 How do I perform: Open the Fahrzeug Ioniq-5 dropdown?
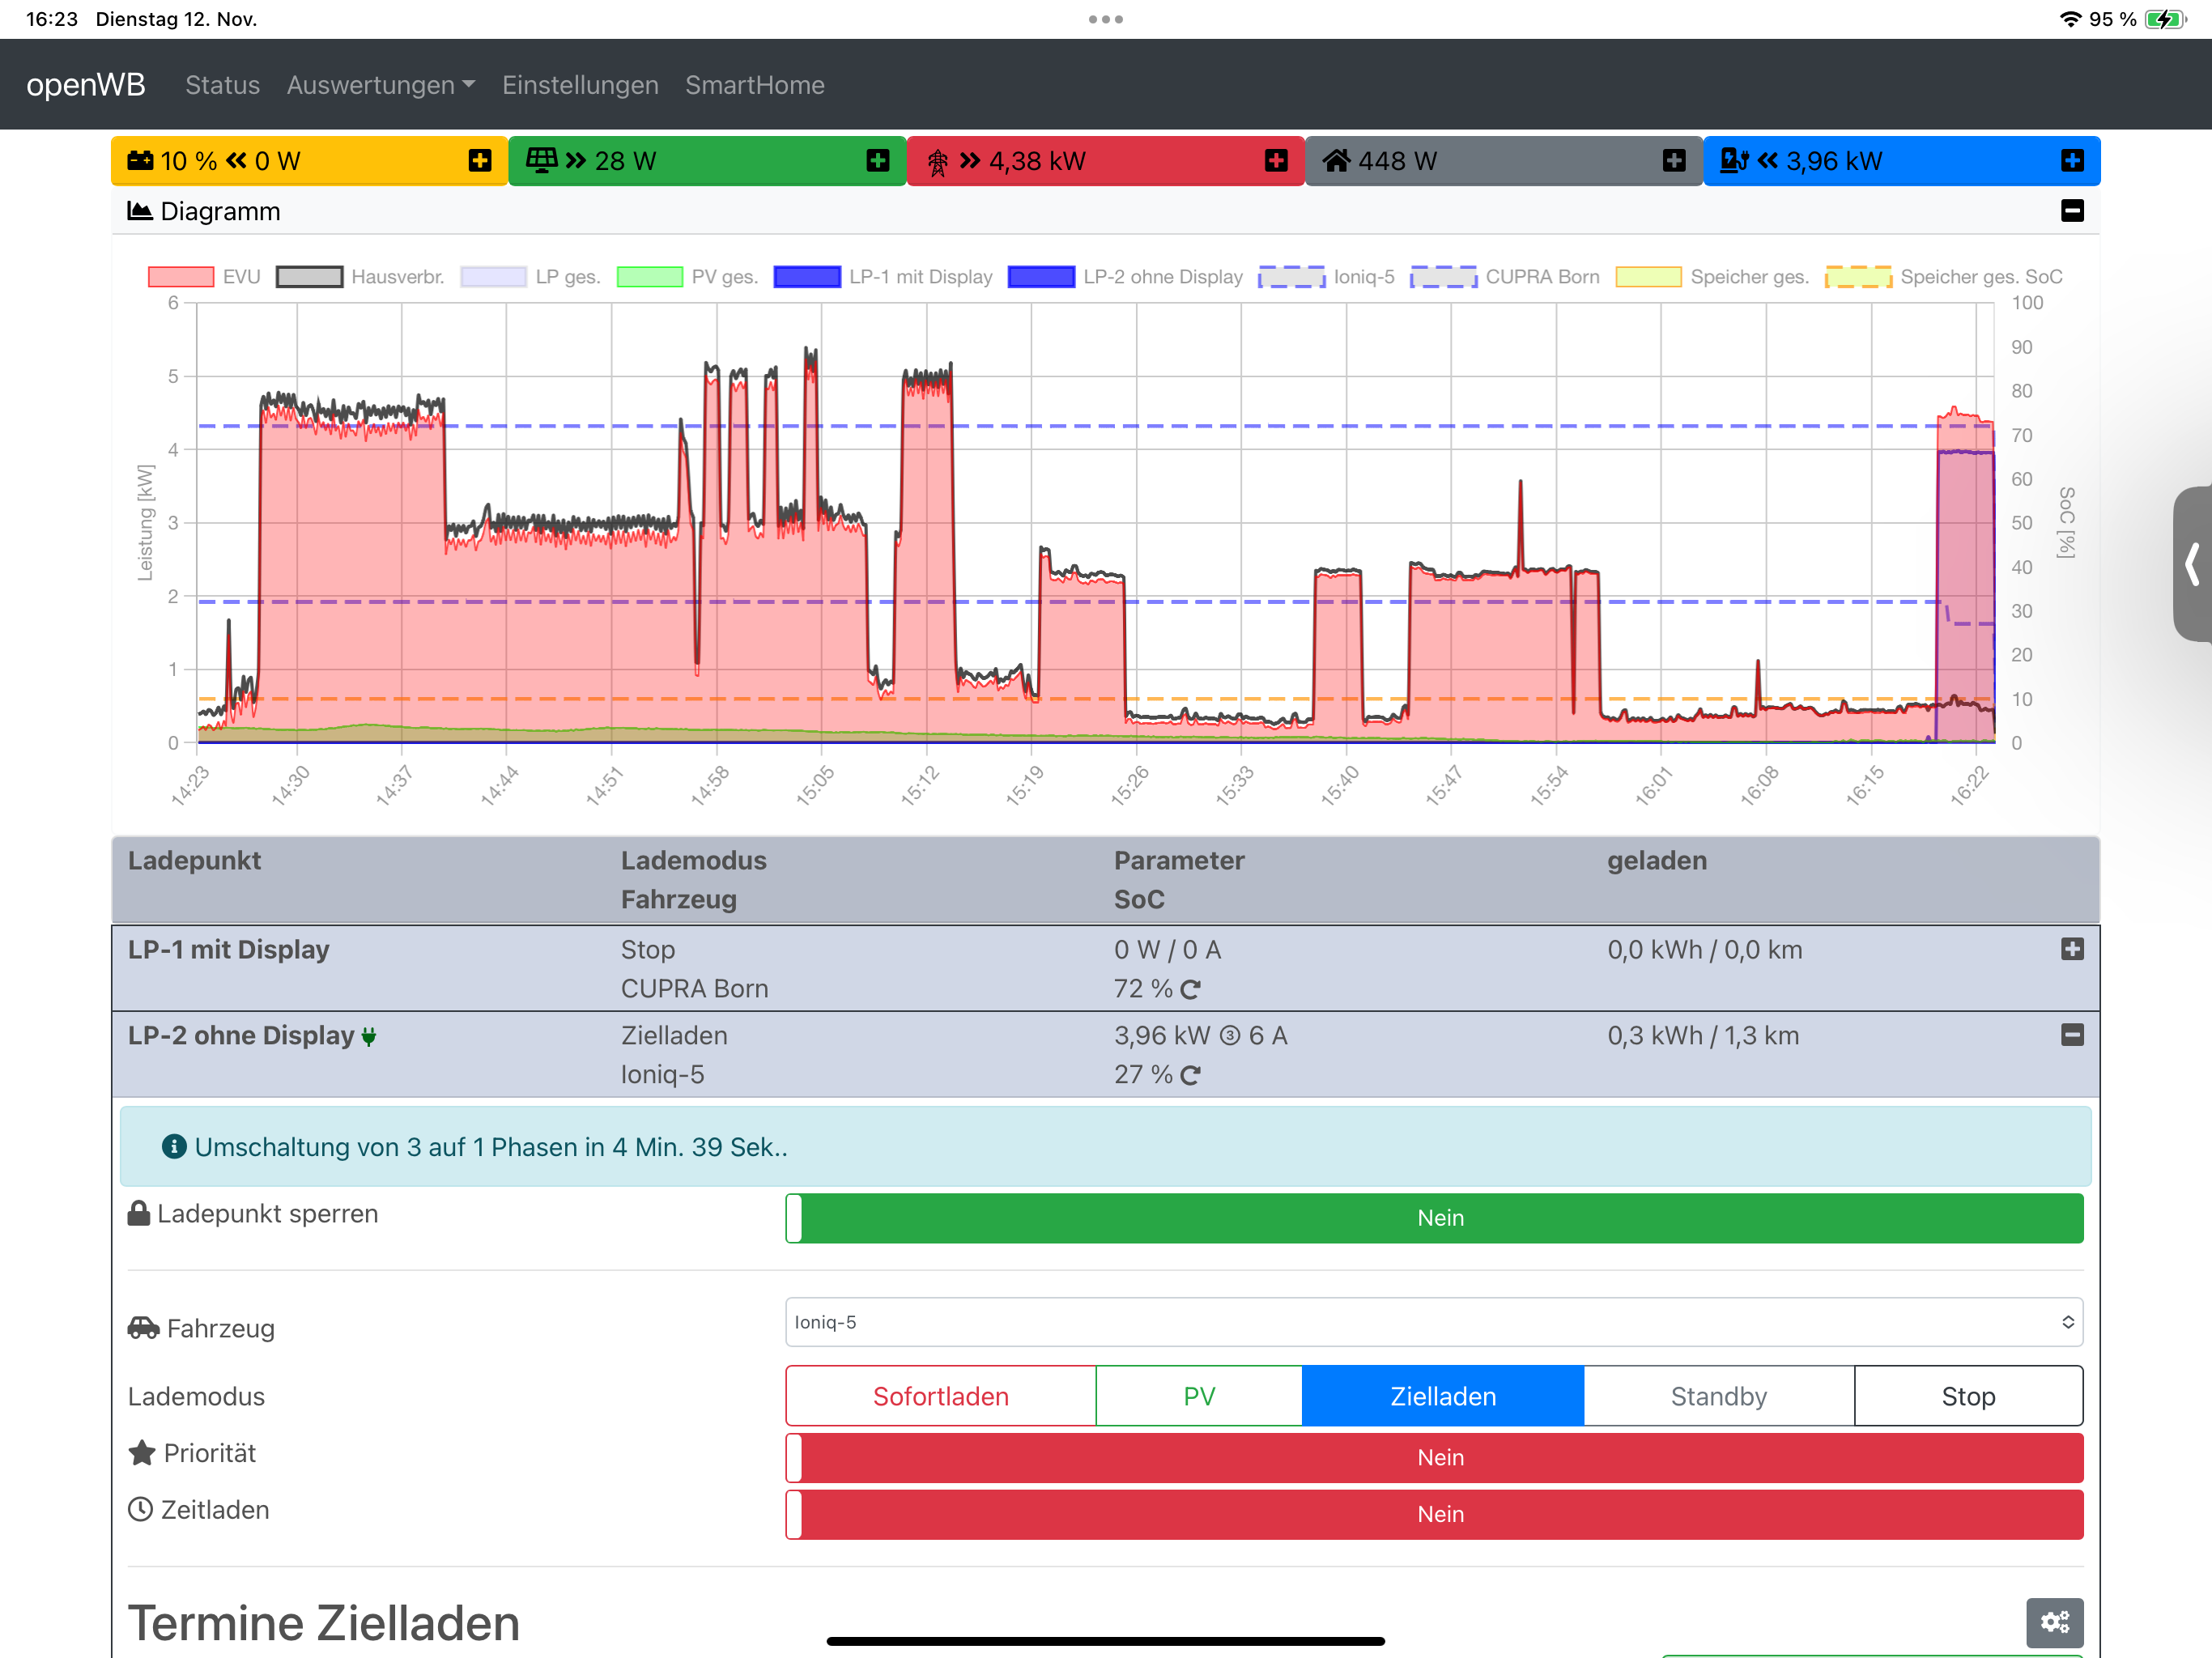[1434, 1323]
